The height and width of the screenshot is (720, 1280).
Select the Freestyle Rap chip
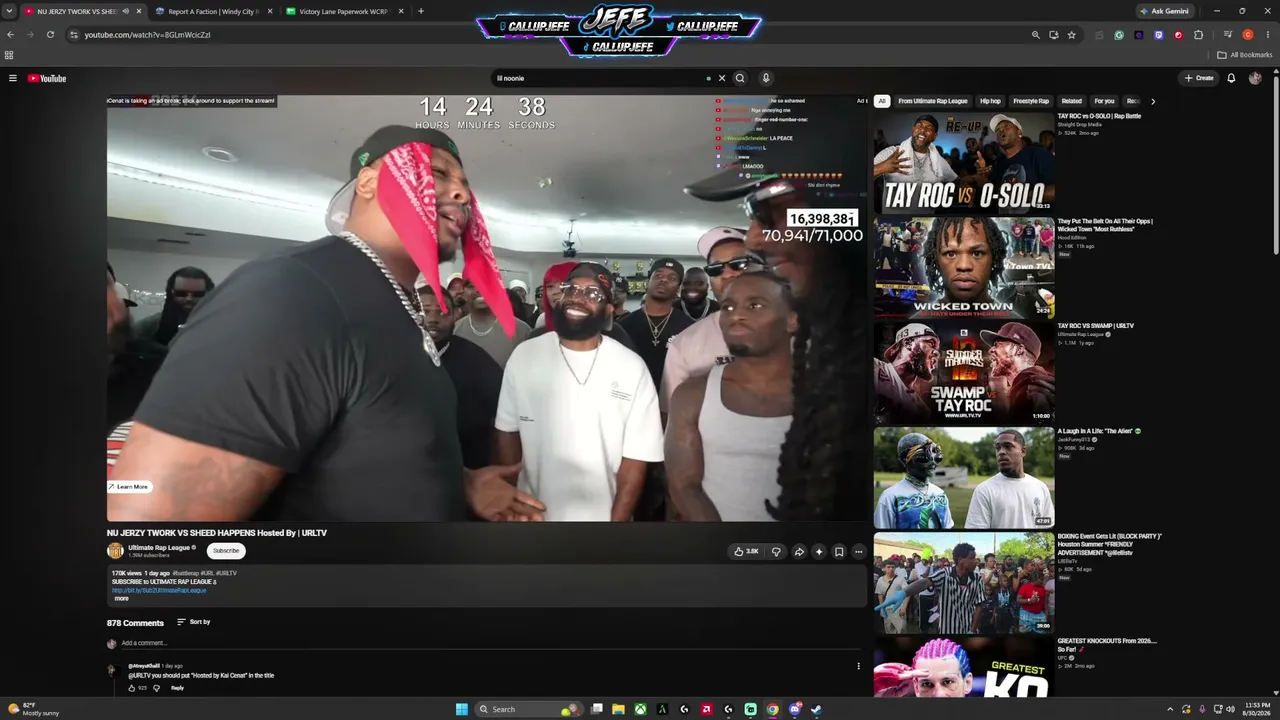coord(1031,101)
